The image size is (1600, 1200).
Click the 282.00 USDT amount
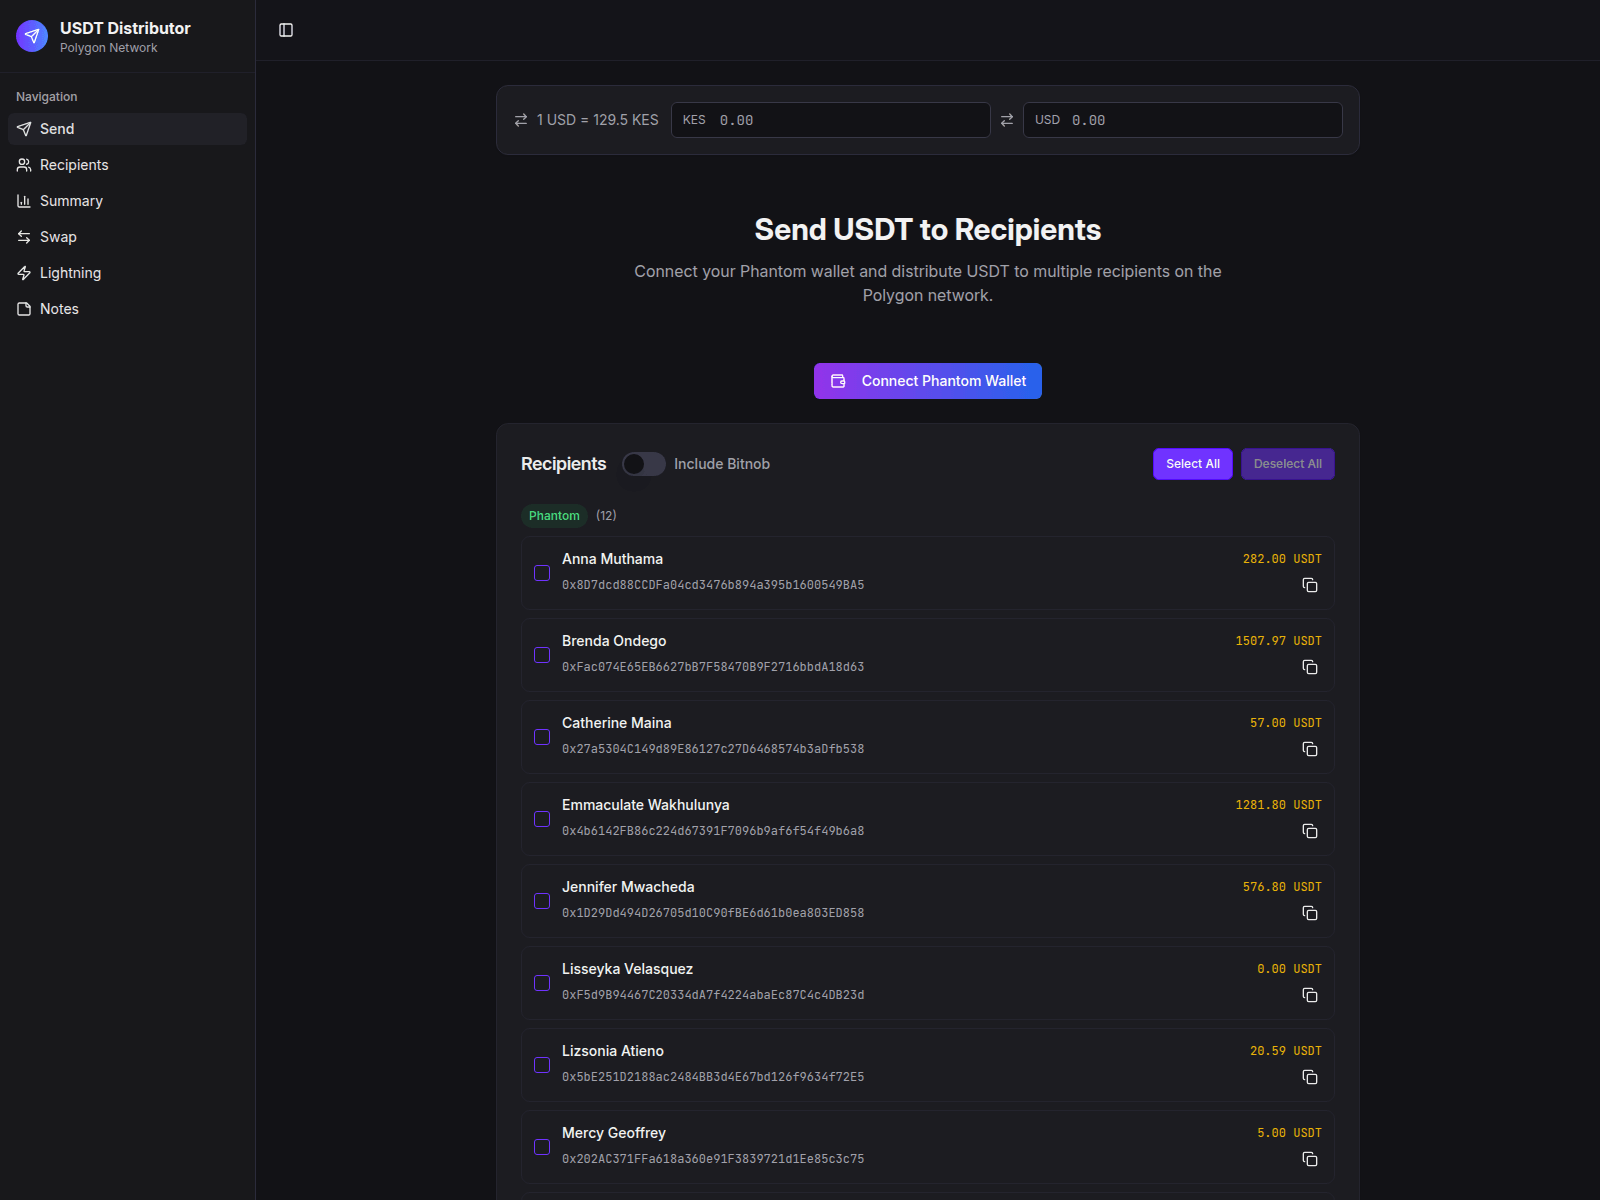[1282, 559]
